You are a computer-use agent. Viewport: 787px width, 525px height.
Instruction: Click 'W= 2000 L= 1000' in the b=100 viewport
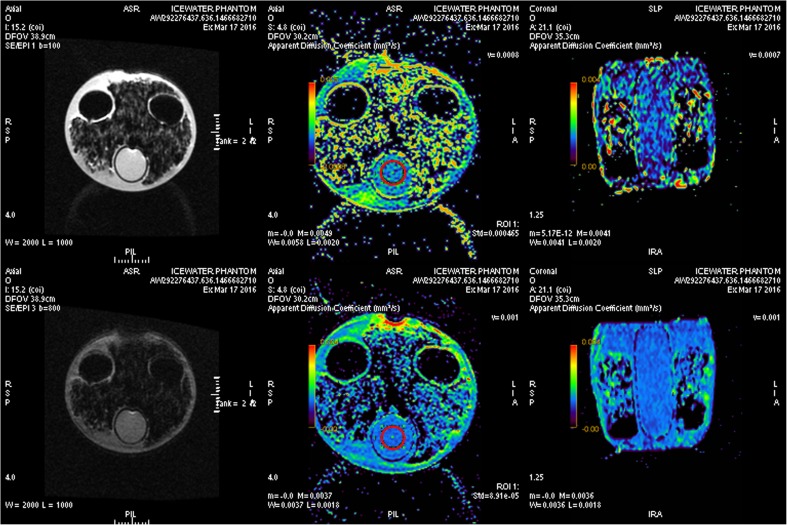(x=39, y=242)
